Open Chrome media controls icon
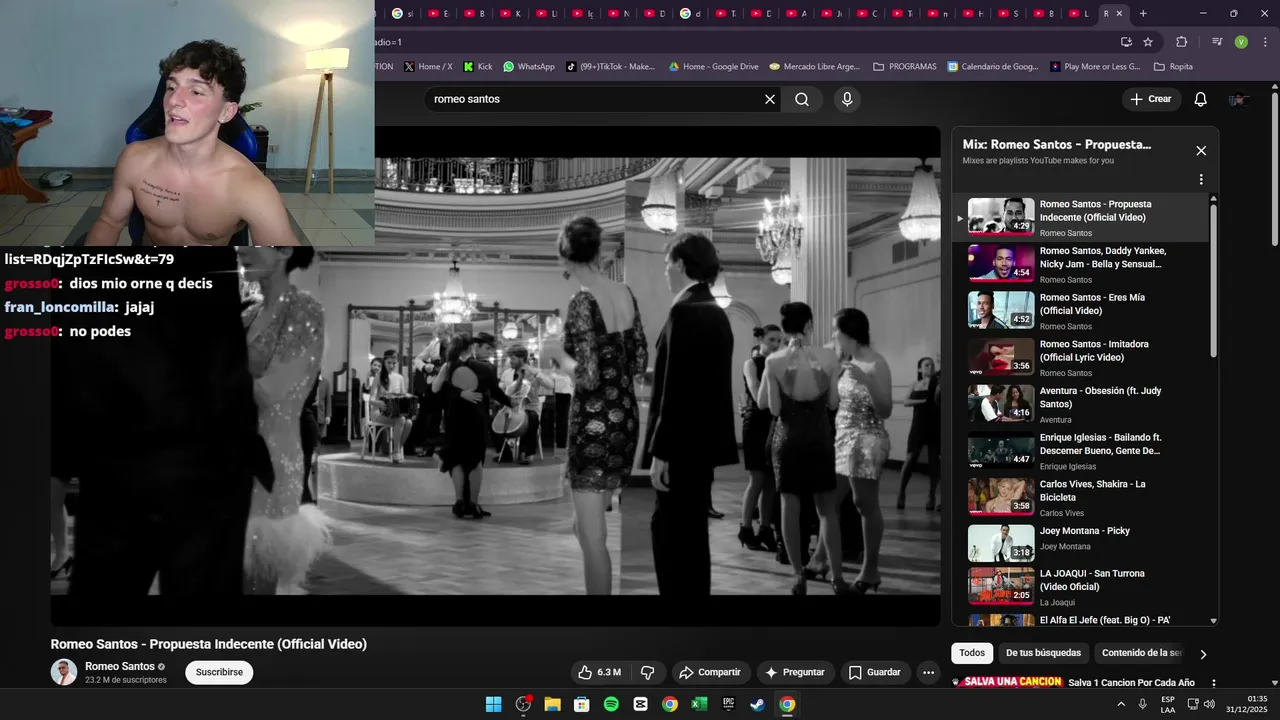Screen dimensions: 1280x720 point(1217,42)
